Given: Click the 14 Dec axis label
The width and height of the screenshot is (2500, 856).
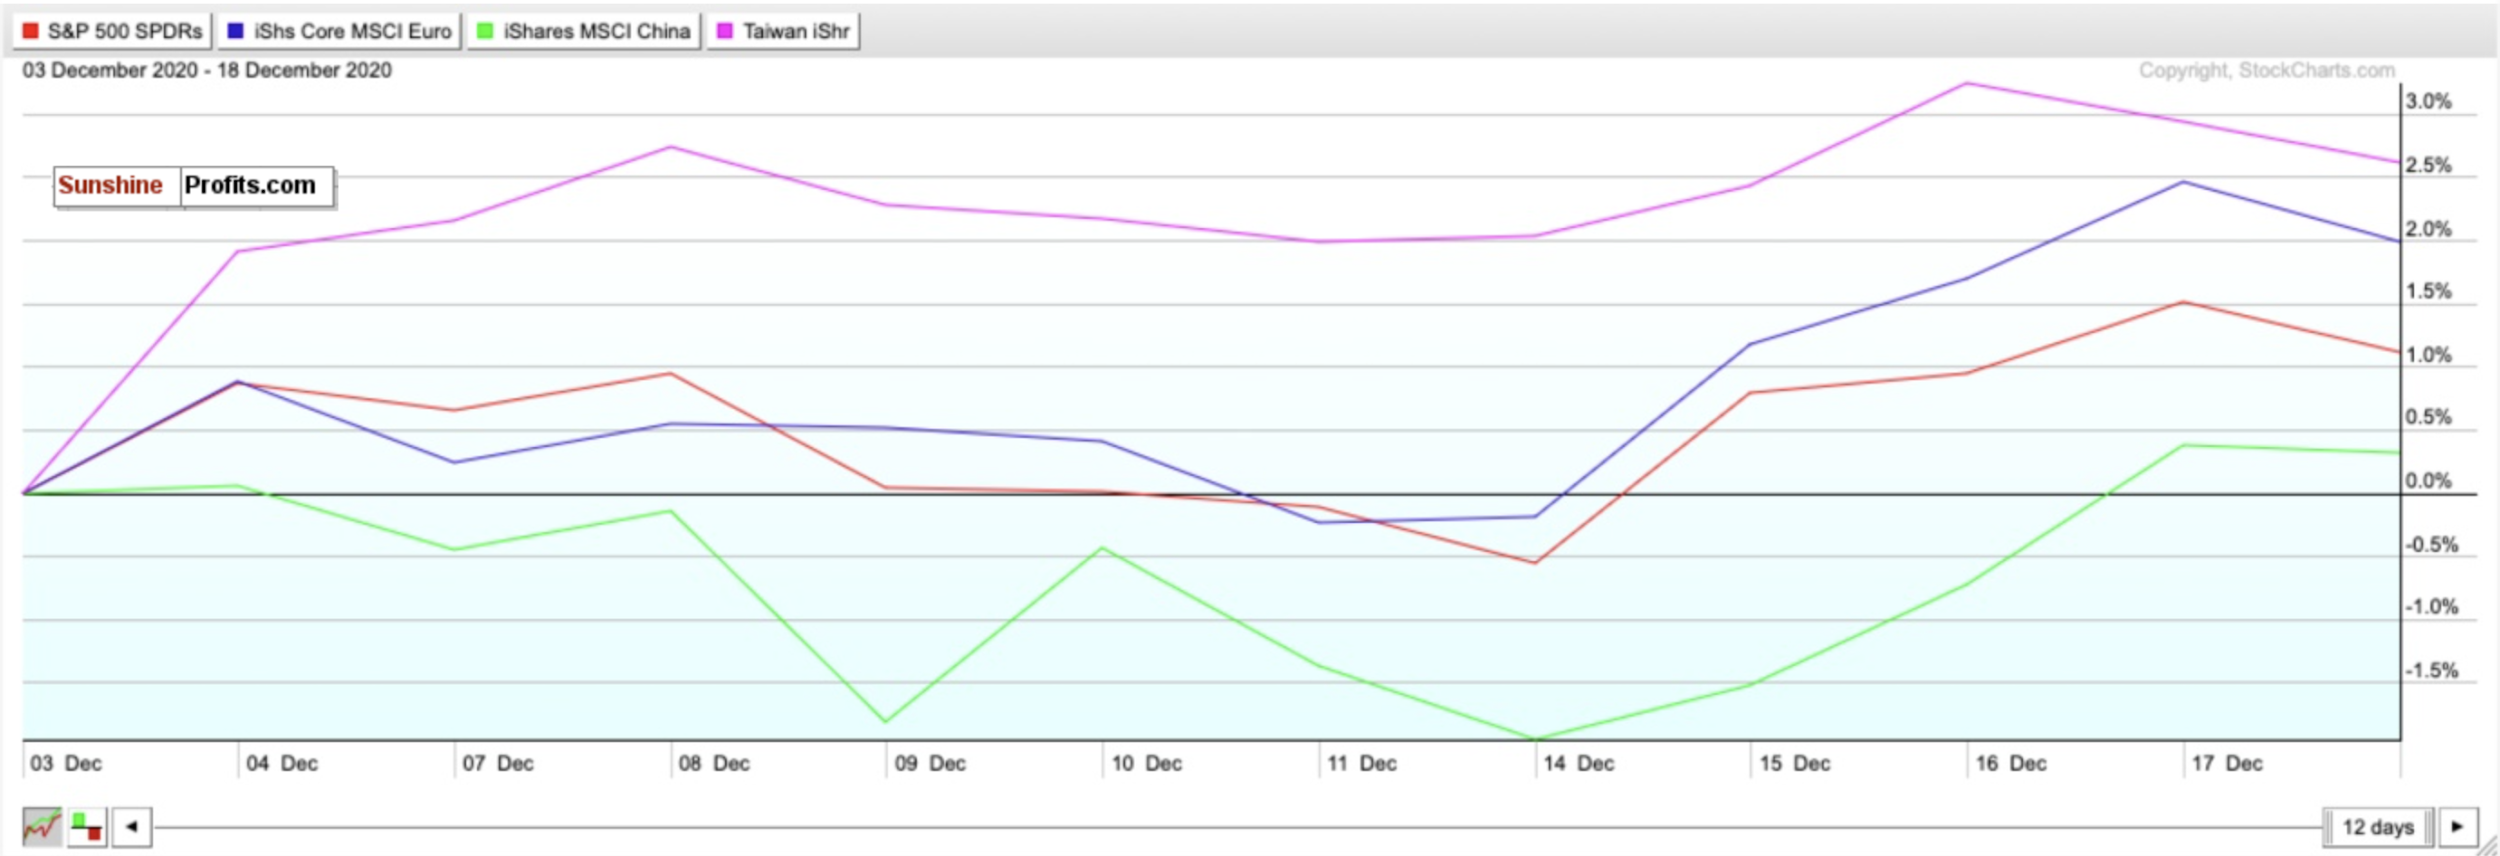Looking at the screenshot, I should 1579,763.
